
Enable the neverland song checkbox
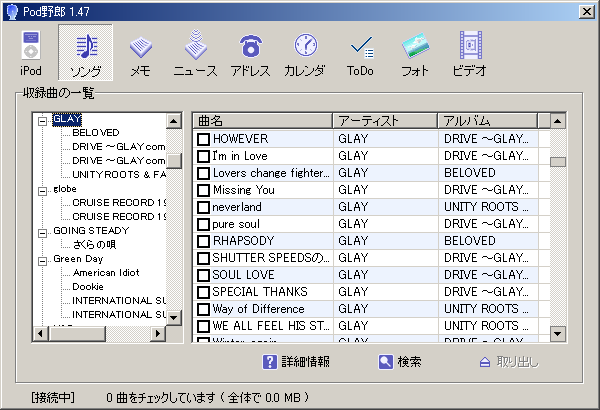[x=203, y=207]
